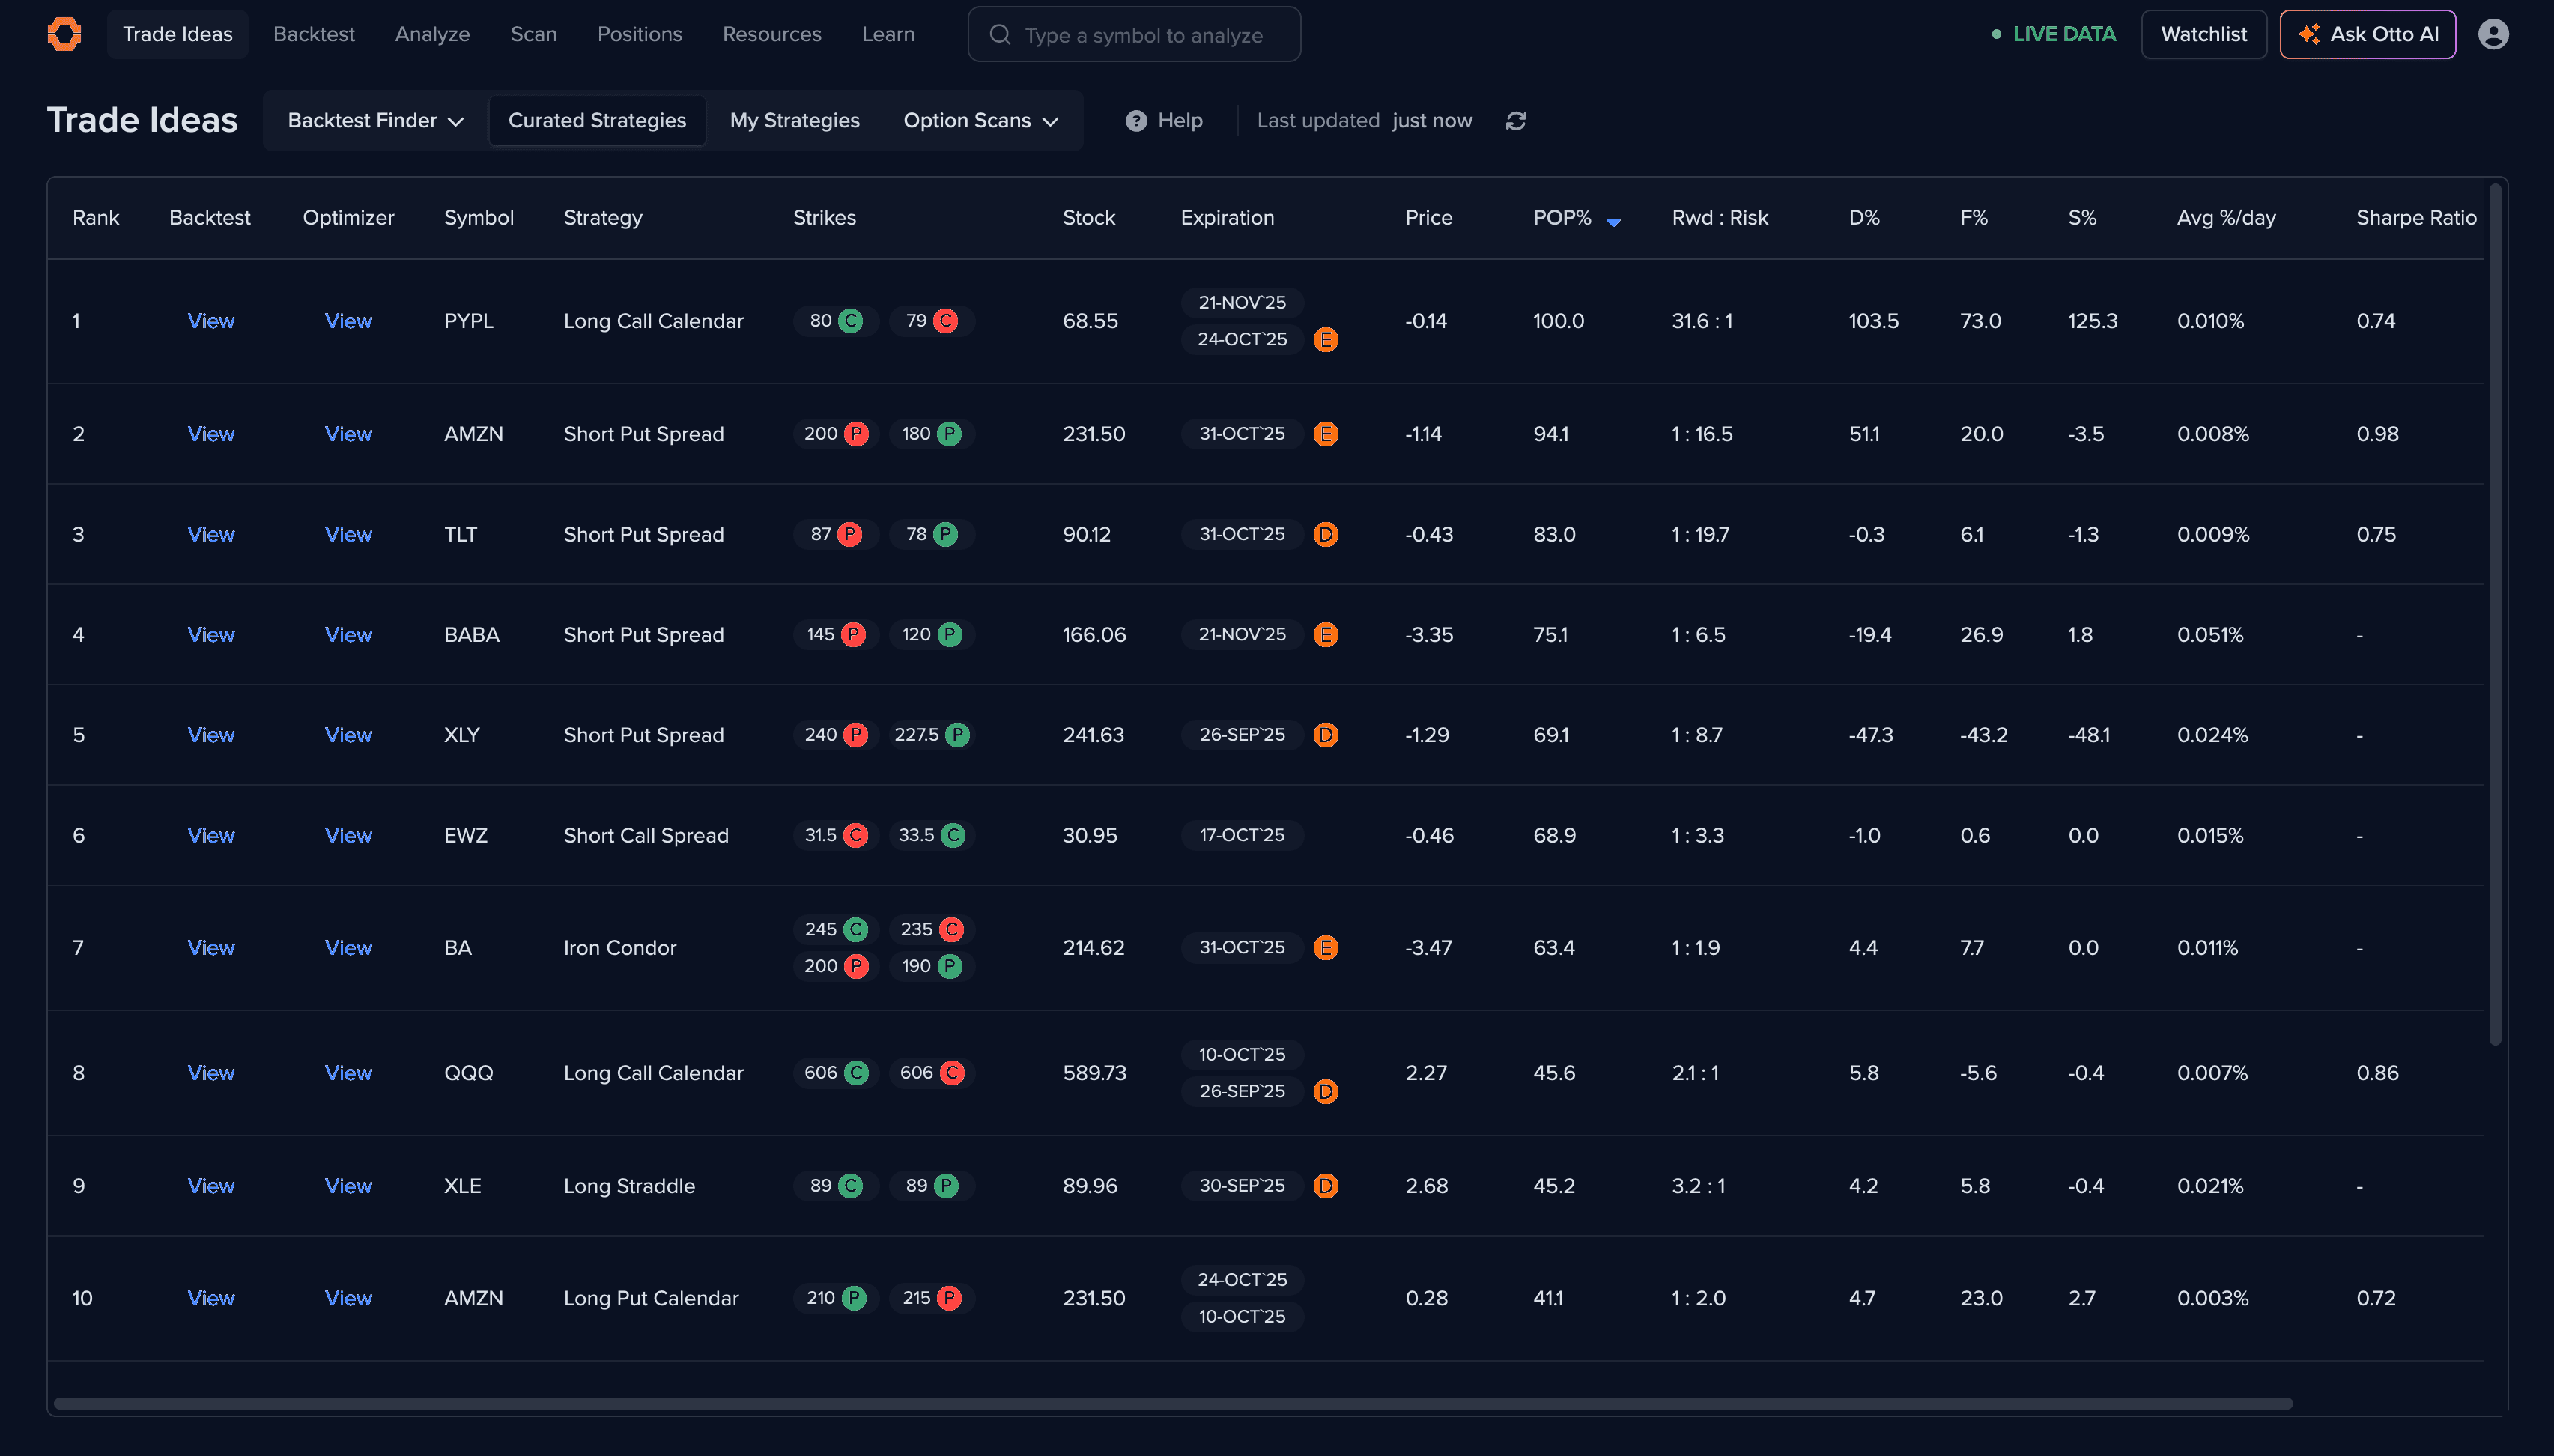This screenshot has width=2554, height=1456.
Task: Click the BA earnings E badge
Action: point(1326,948)
